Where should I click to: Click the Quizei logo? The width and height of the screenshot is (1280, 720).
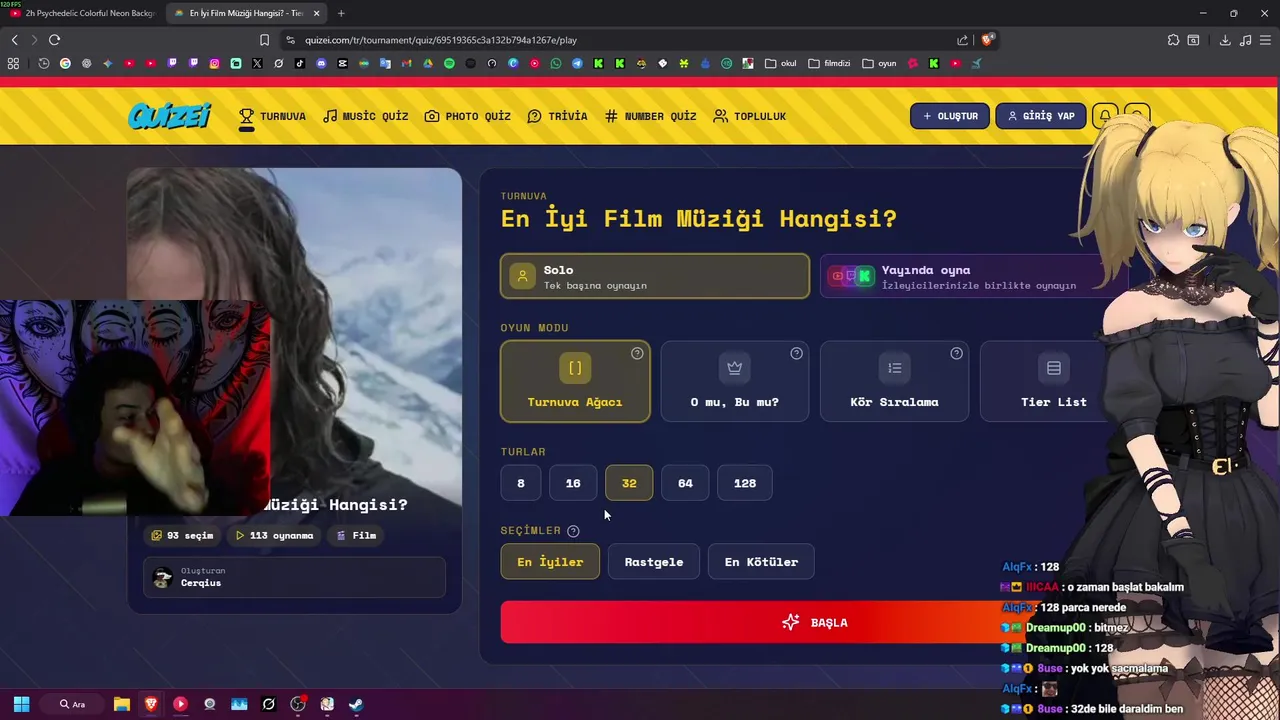[169, 116]
